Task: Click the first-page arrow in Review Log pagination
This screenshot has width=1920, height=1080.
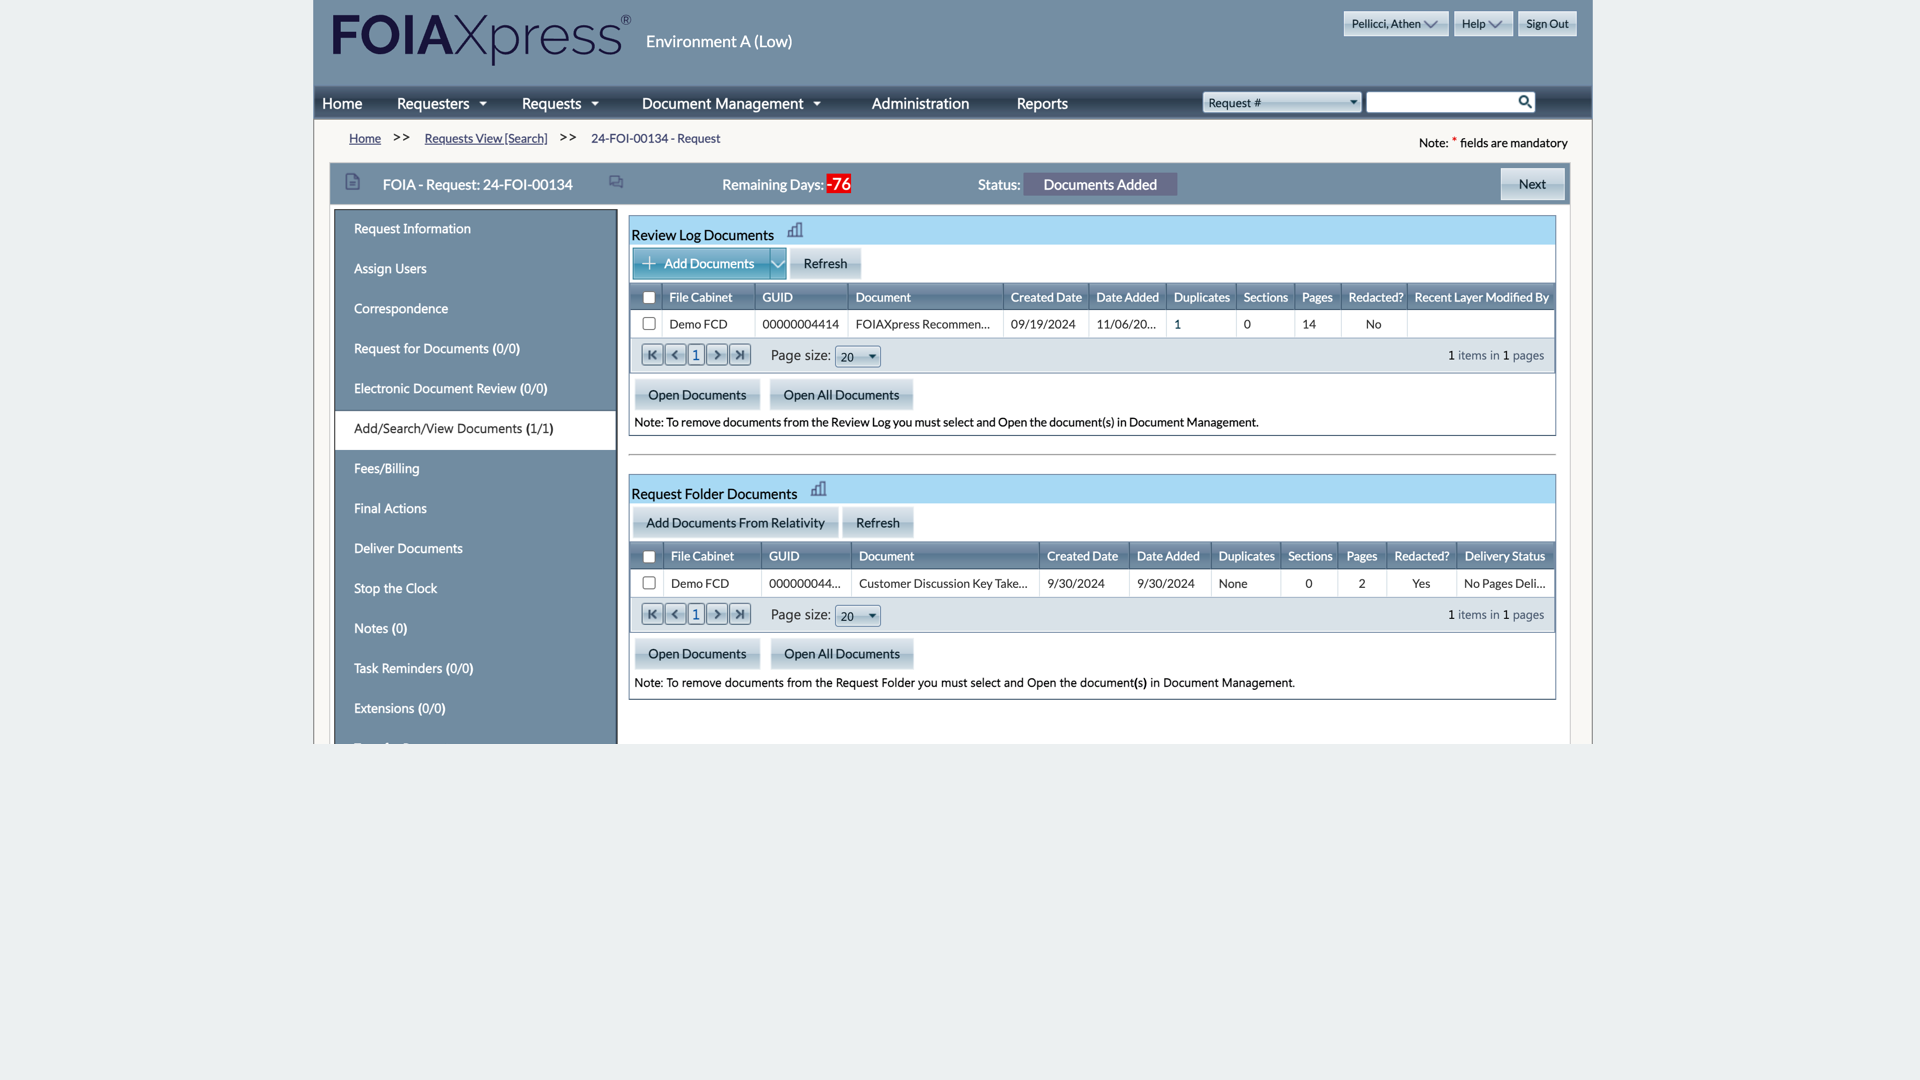Action: click(x=652, y=354)
